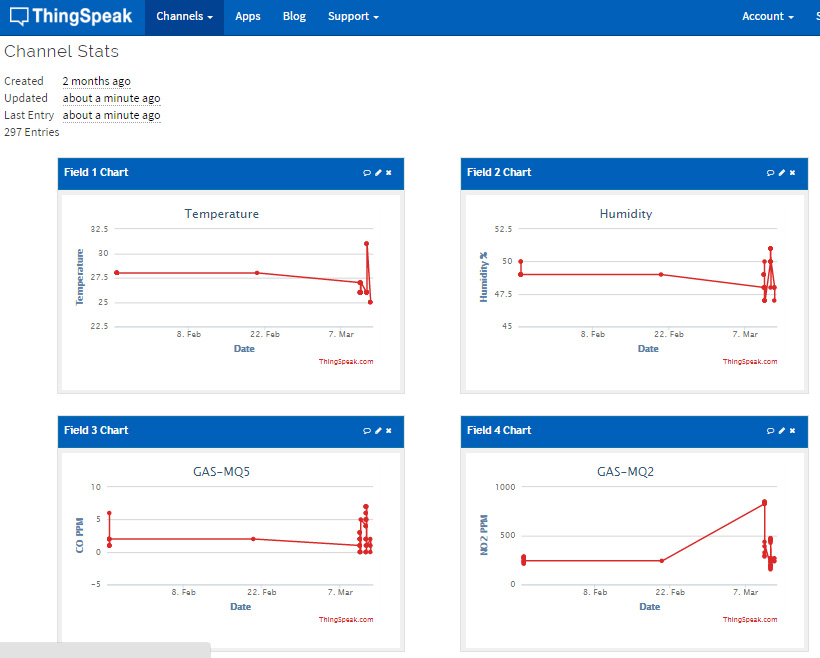Click the 'Humidity %' axis label
The image size is (820, 658).
click(484, 277)
